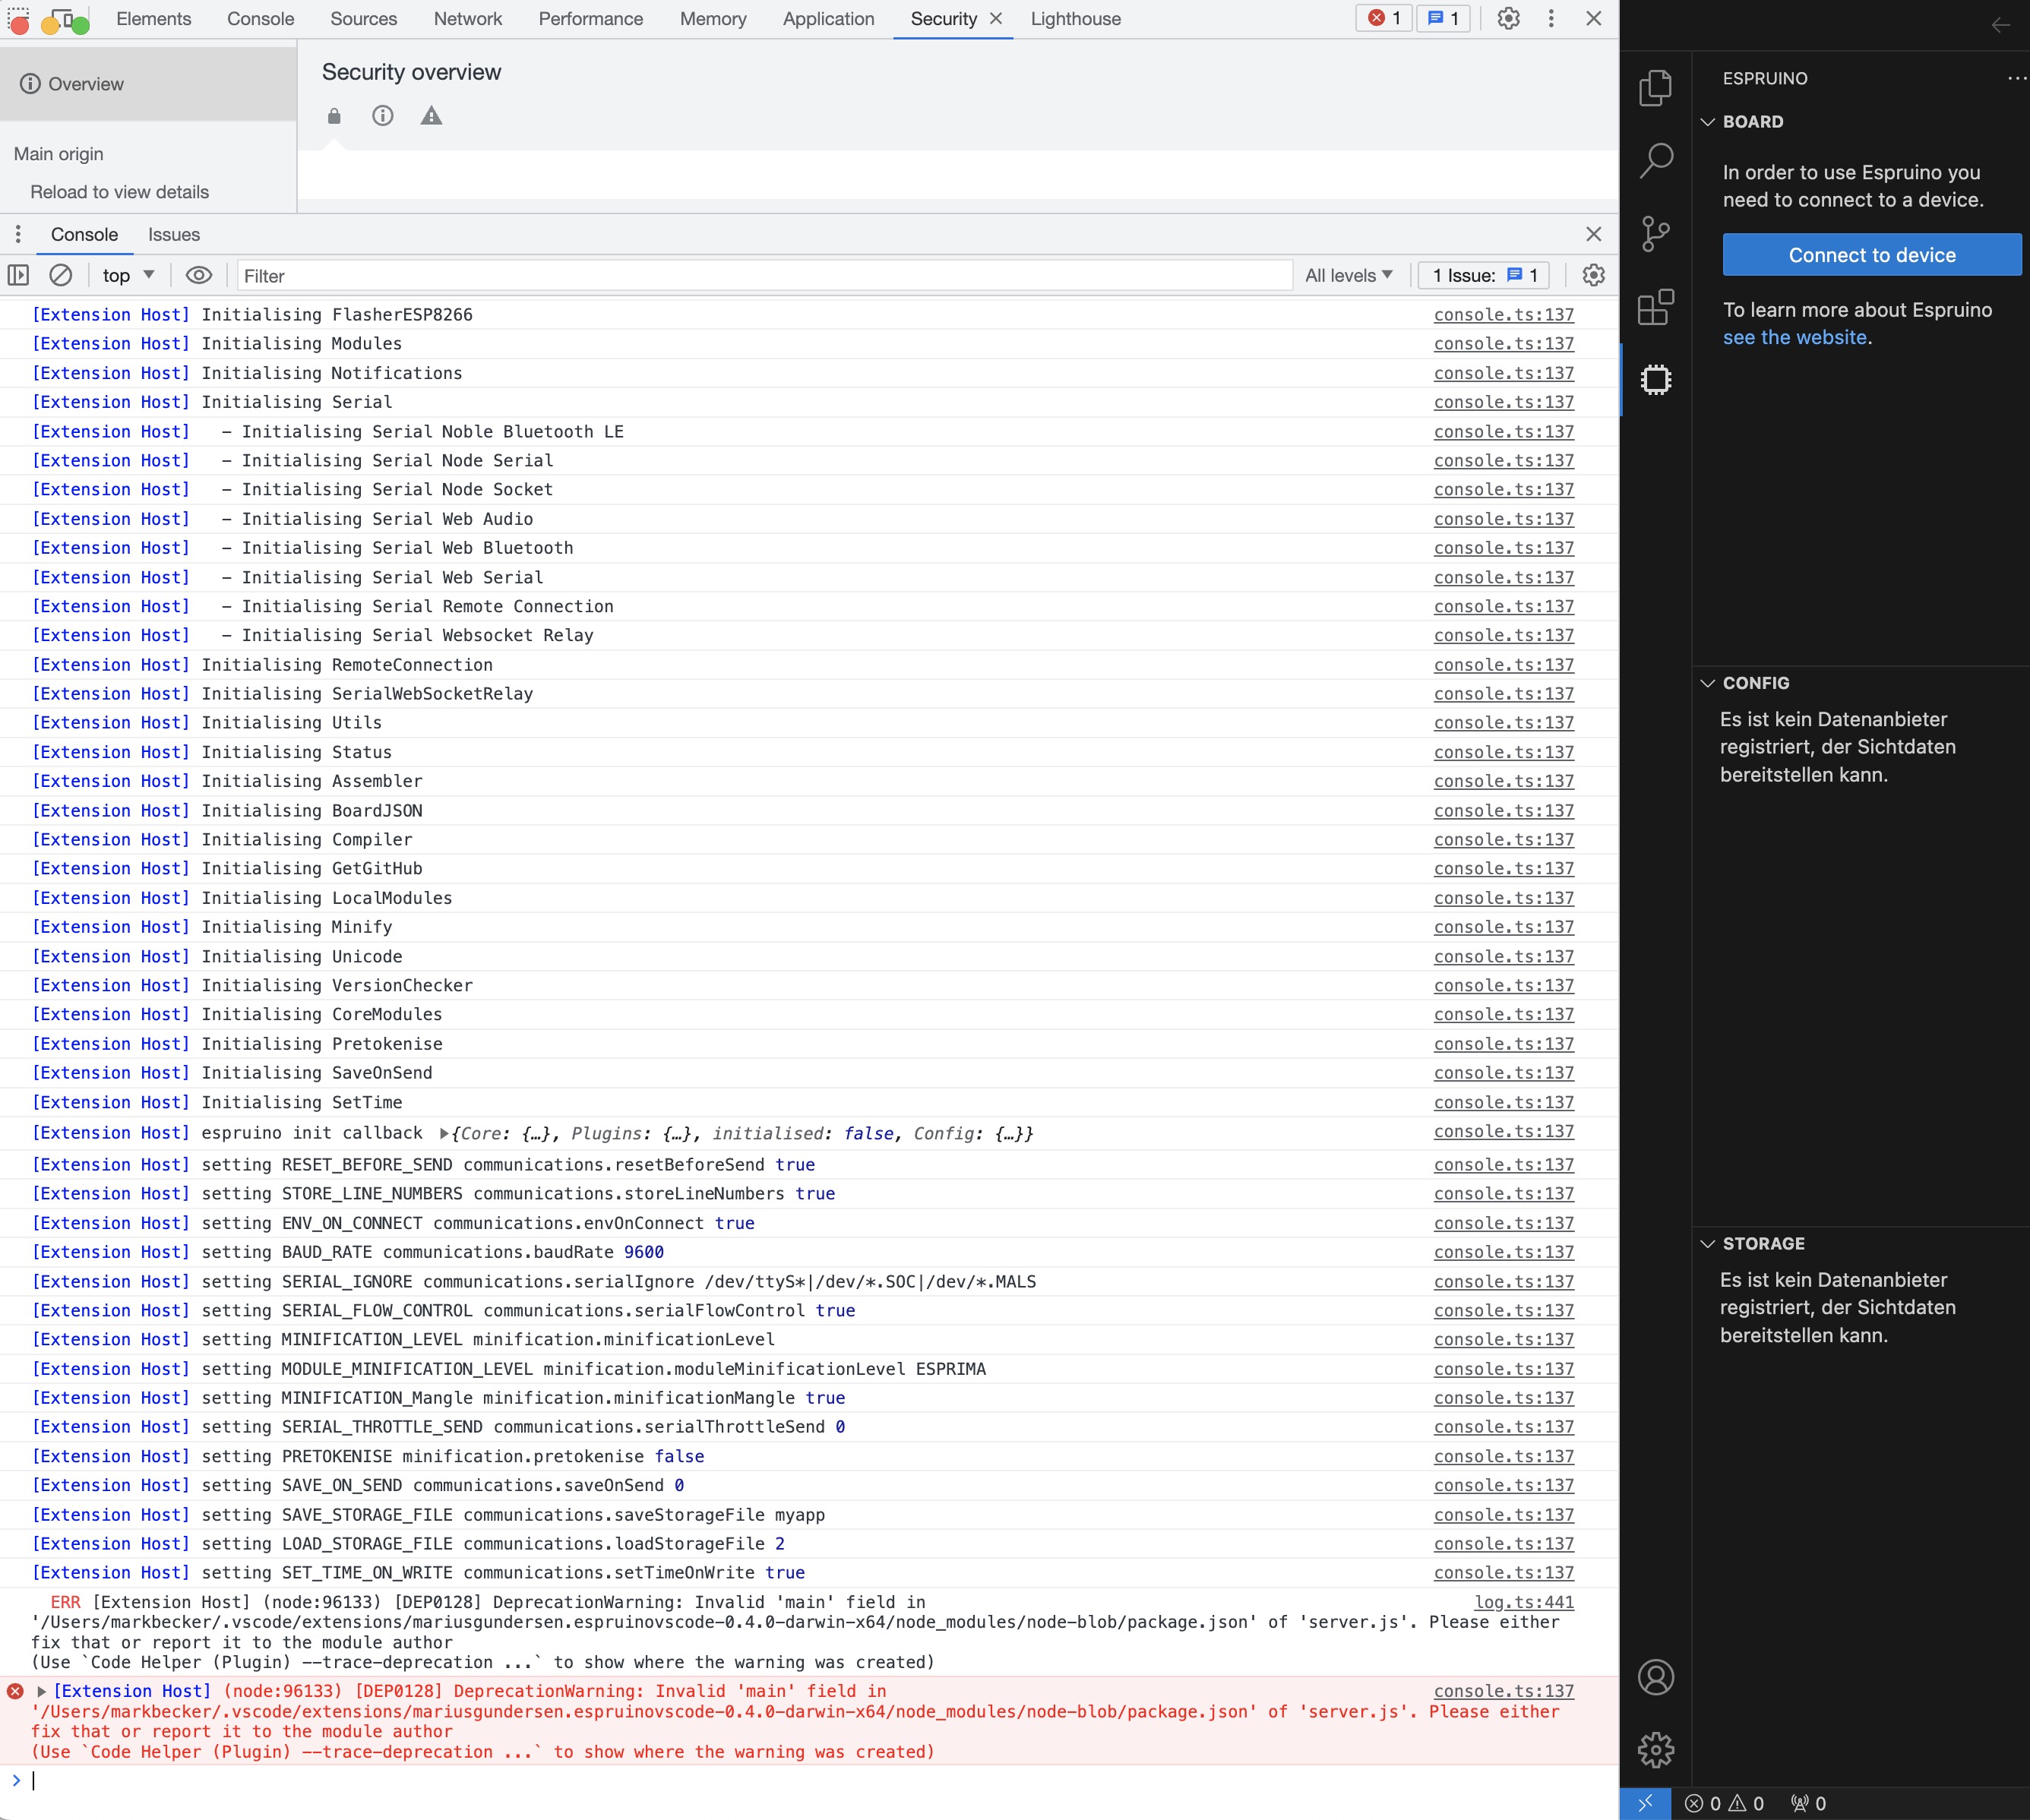Click the Connect to device button
Screen dimensions: 2030x1820
pyautogui.click(x=1871, y=255)
